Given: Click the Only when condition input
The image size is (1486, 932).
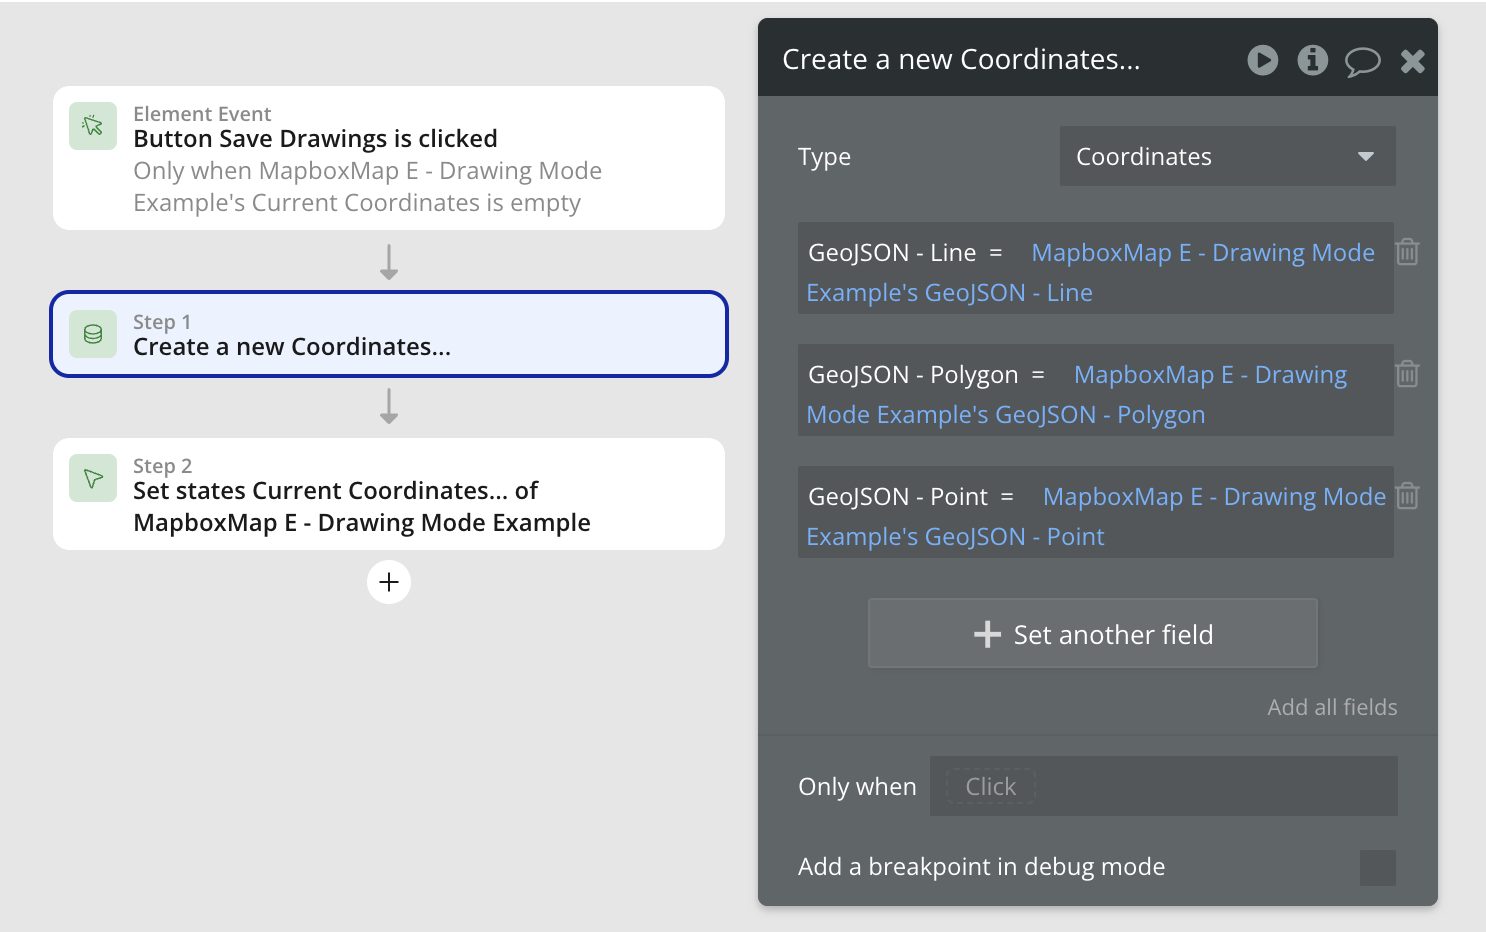Looking at the screenshot, I should click(1163, 786).
